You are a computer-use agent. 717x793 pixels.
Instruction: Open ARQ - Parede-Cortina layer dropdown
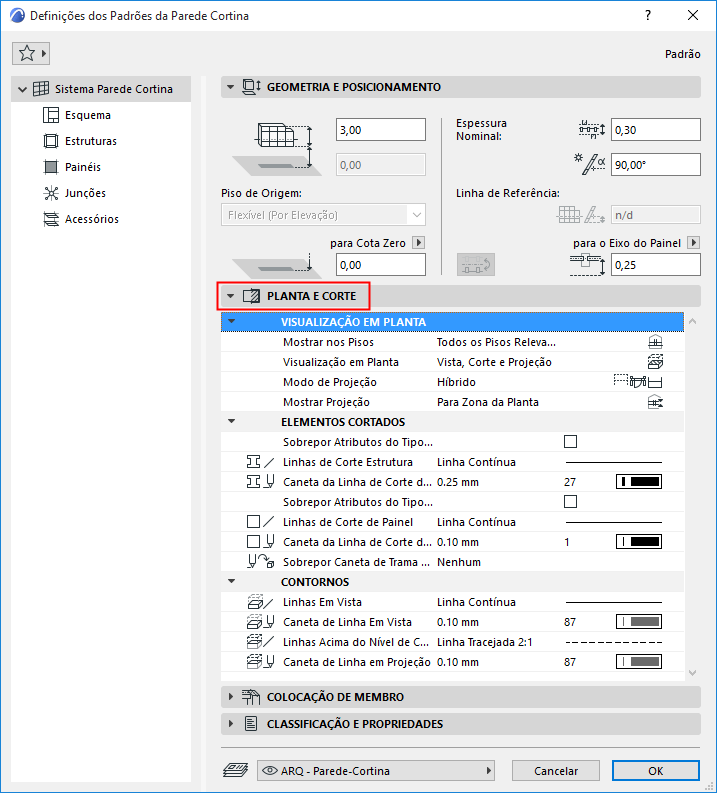click(376, 771)
